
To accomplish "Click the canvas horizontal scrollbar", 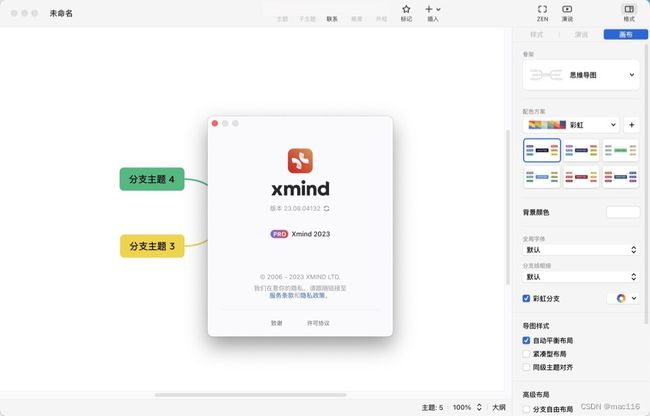I will tap(250, 395).
